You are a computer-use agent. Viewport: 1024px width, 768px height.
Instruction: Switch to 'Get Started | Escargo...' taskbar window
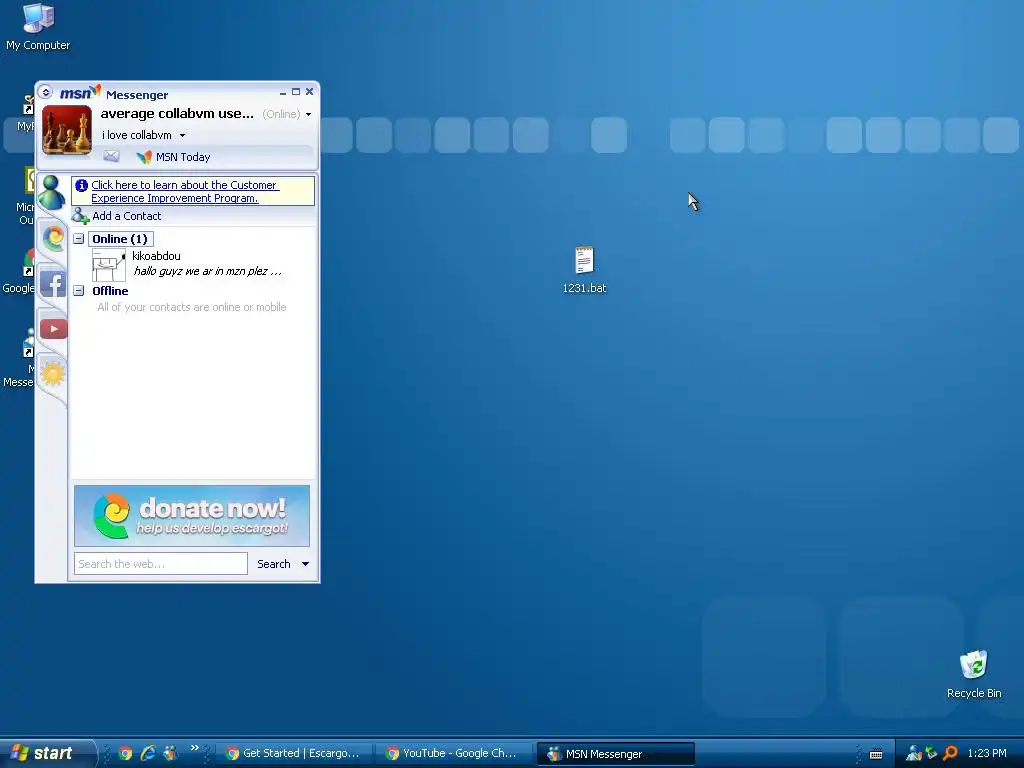click(x=294, y=754)
